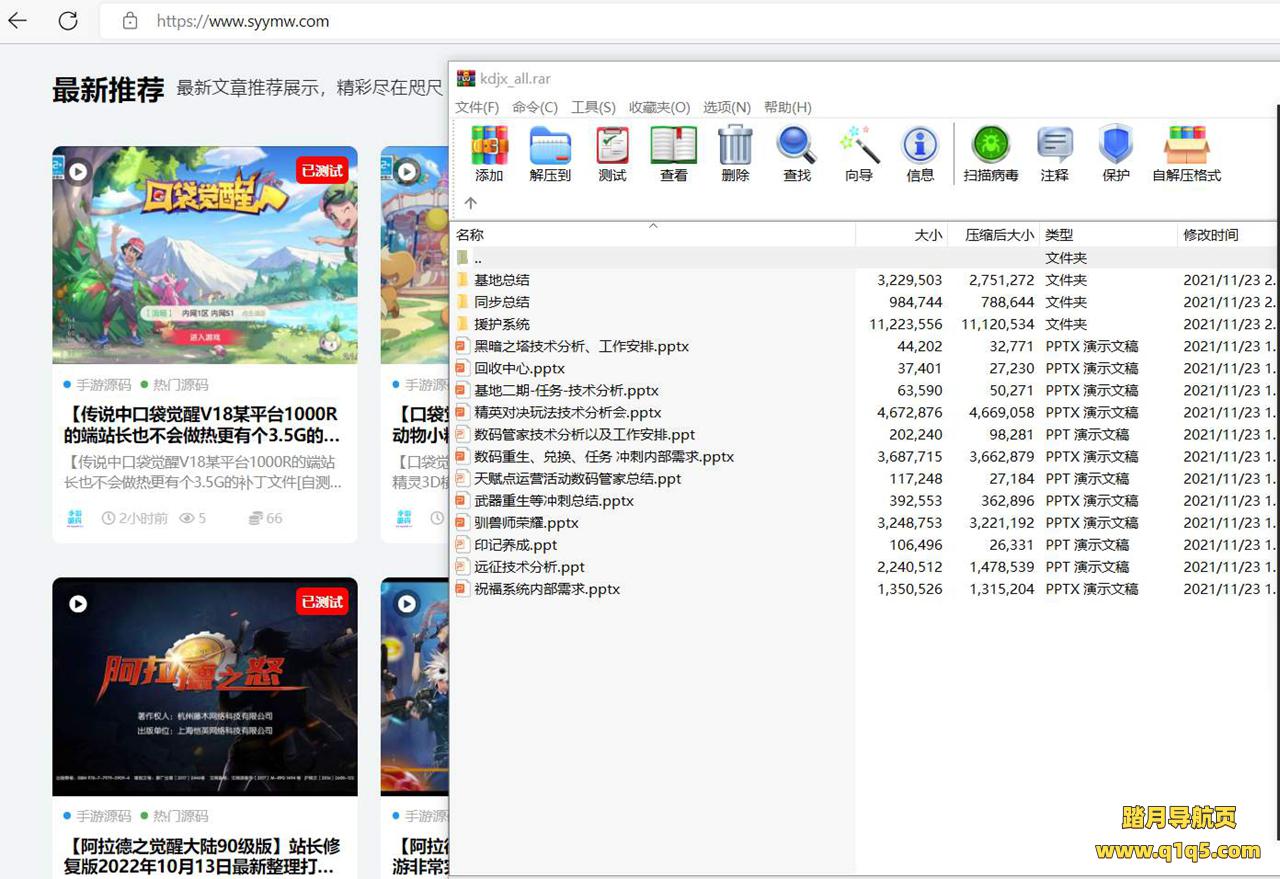Click the browser reload button

point(68,21)
